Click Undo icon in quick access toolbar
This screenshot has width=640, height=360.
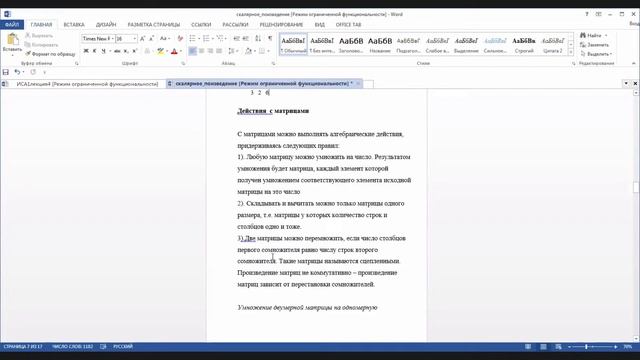(17, 72)
